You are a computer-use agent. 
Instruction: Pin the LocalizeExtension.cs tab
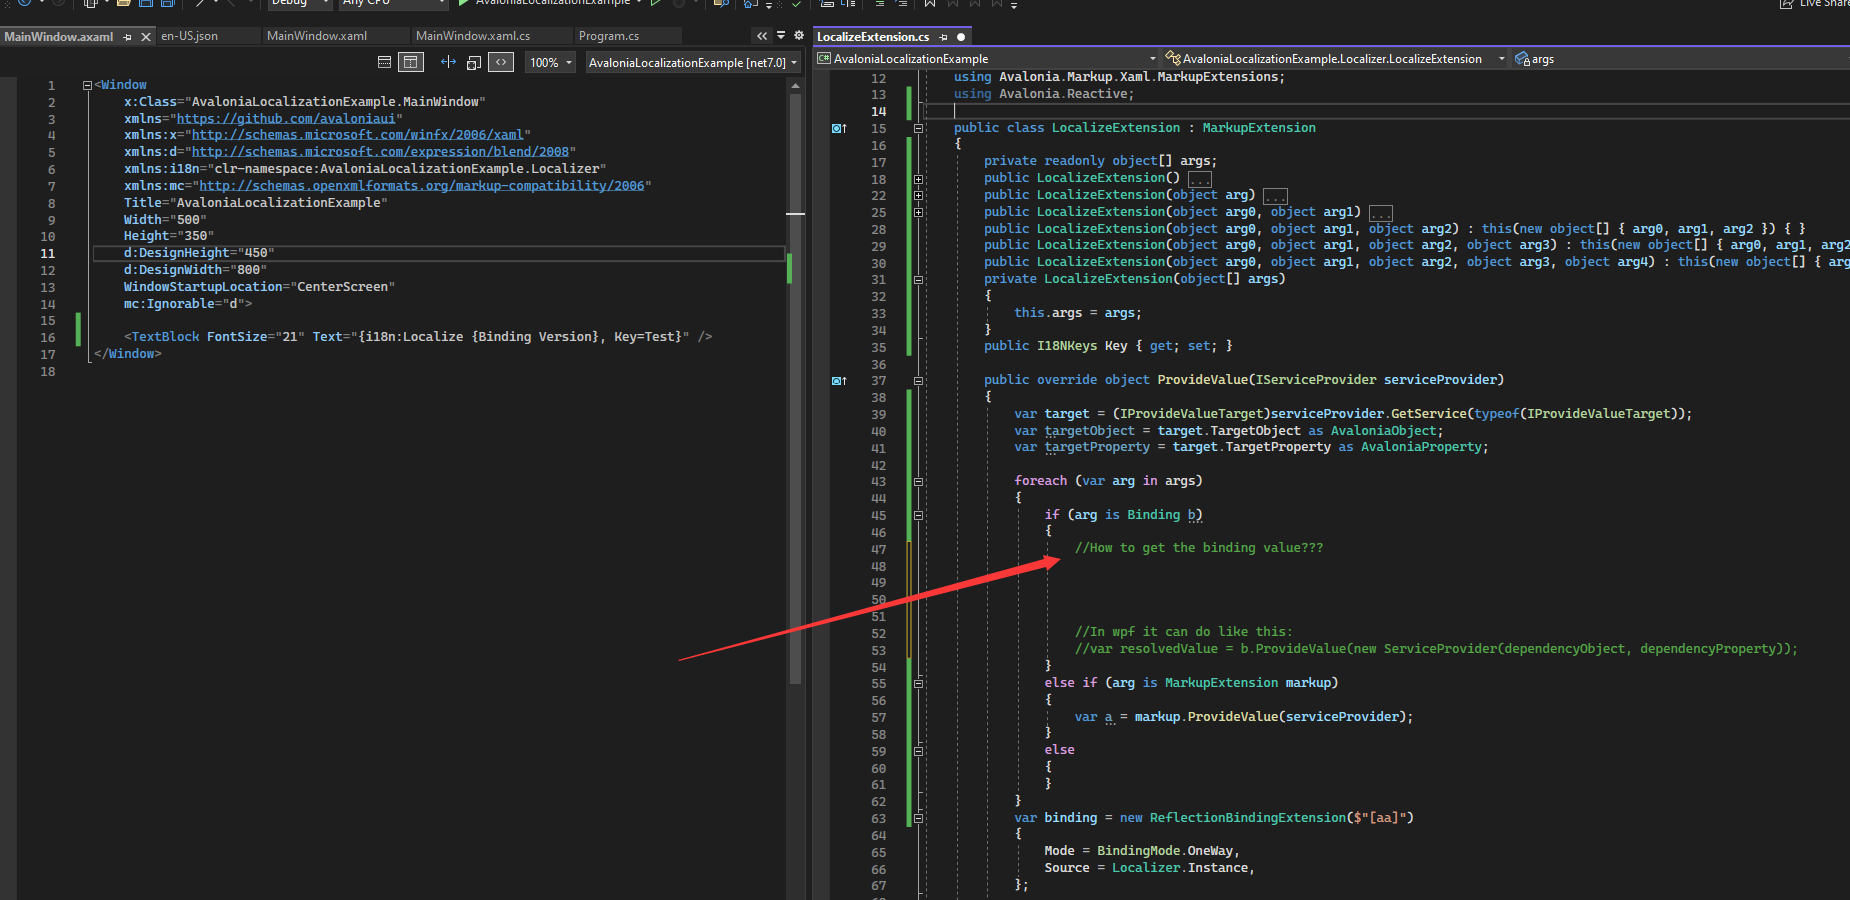(x=943, y=36)
